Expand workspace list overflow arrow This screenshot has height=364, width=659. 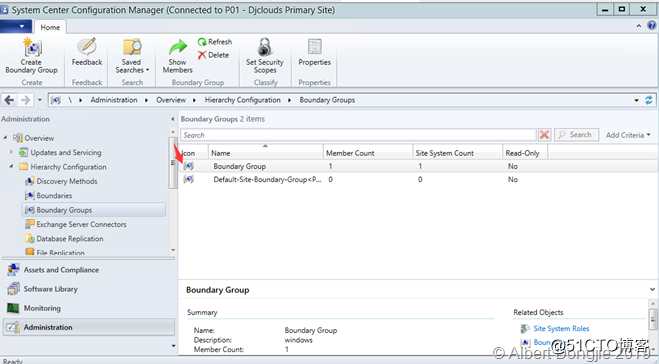point(173,346)
